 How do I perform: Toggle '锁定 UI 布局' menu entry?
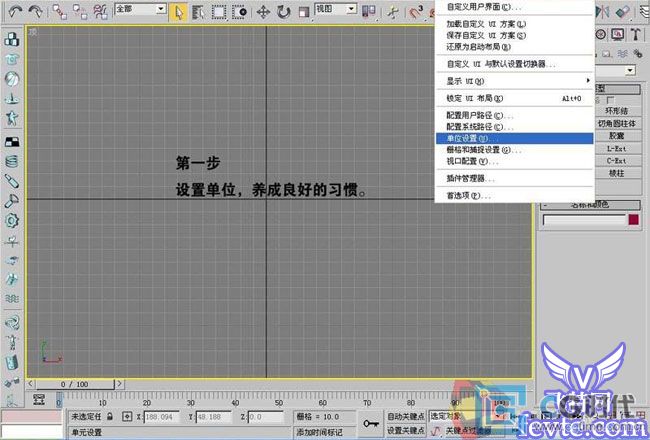[x=514, y=98]
